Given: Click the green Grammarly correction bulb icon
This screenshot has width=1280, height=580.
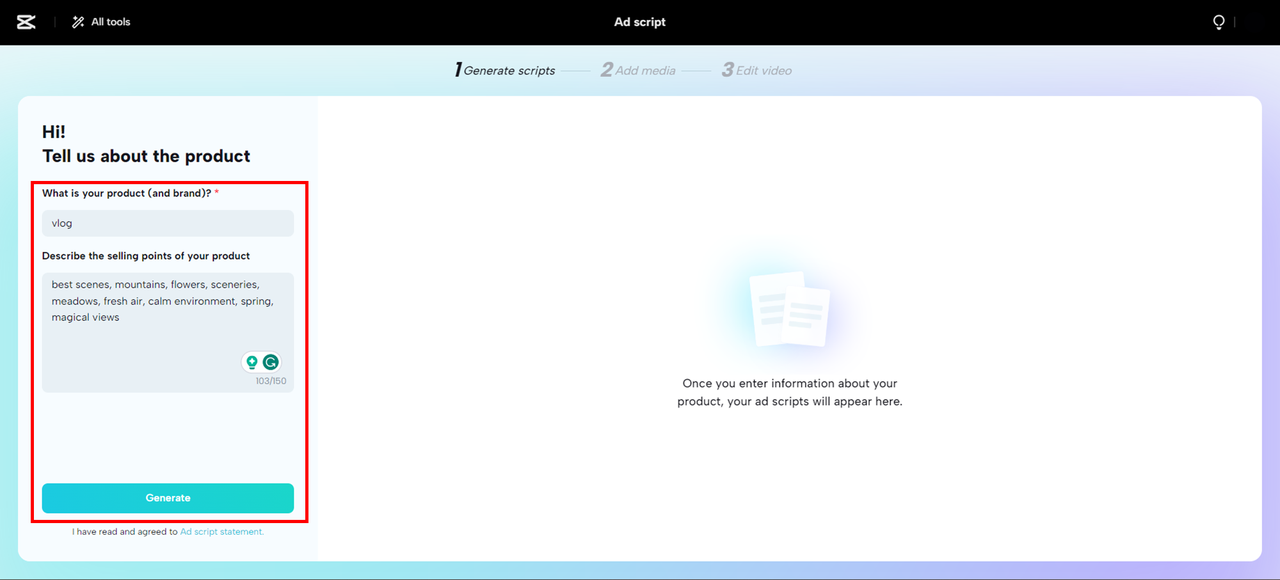Looking at the screenshot, I should tap(251, 362).
